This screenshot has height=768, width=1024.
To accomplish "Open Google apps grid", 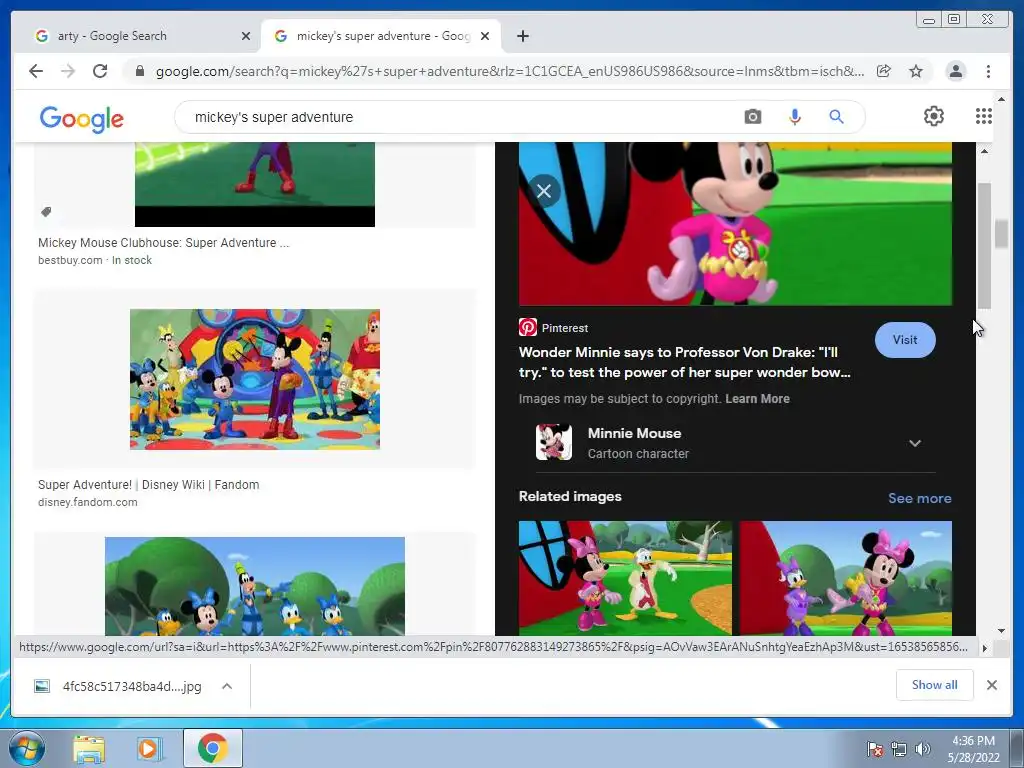I will click(x=984, y=116).
